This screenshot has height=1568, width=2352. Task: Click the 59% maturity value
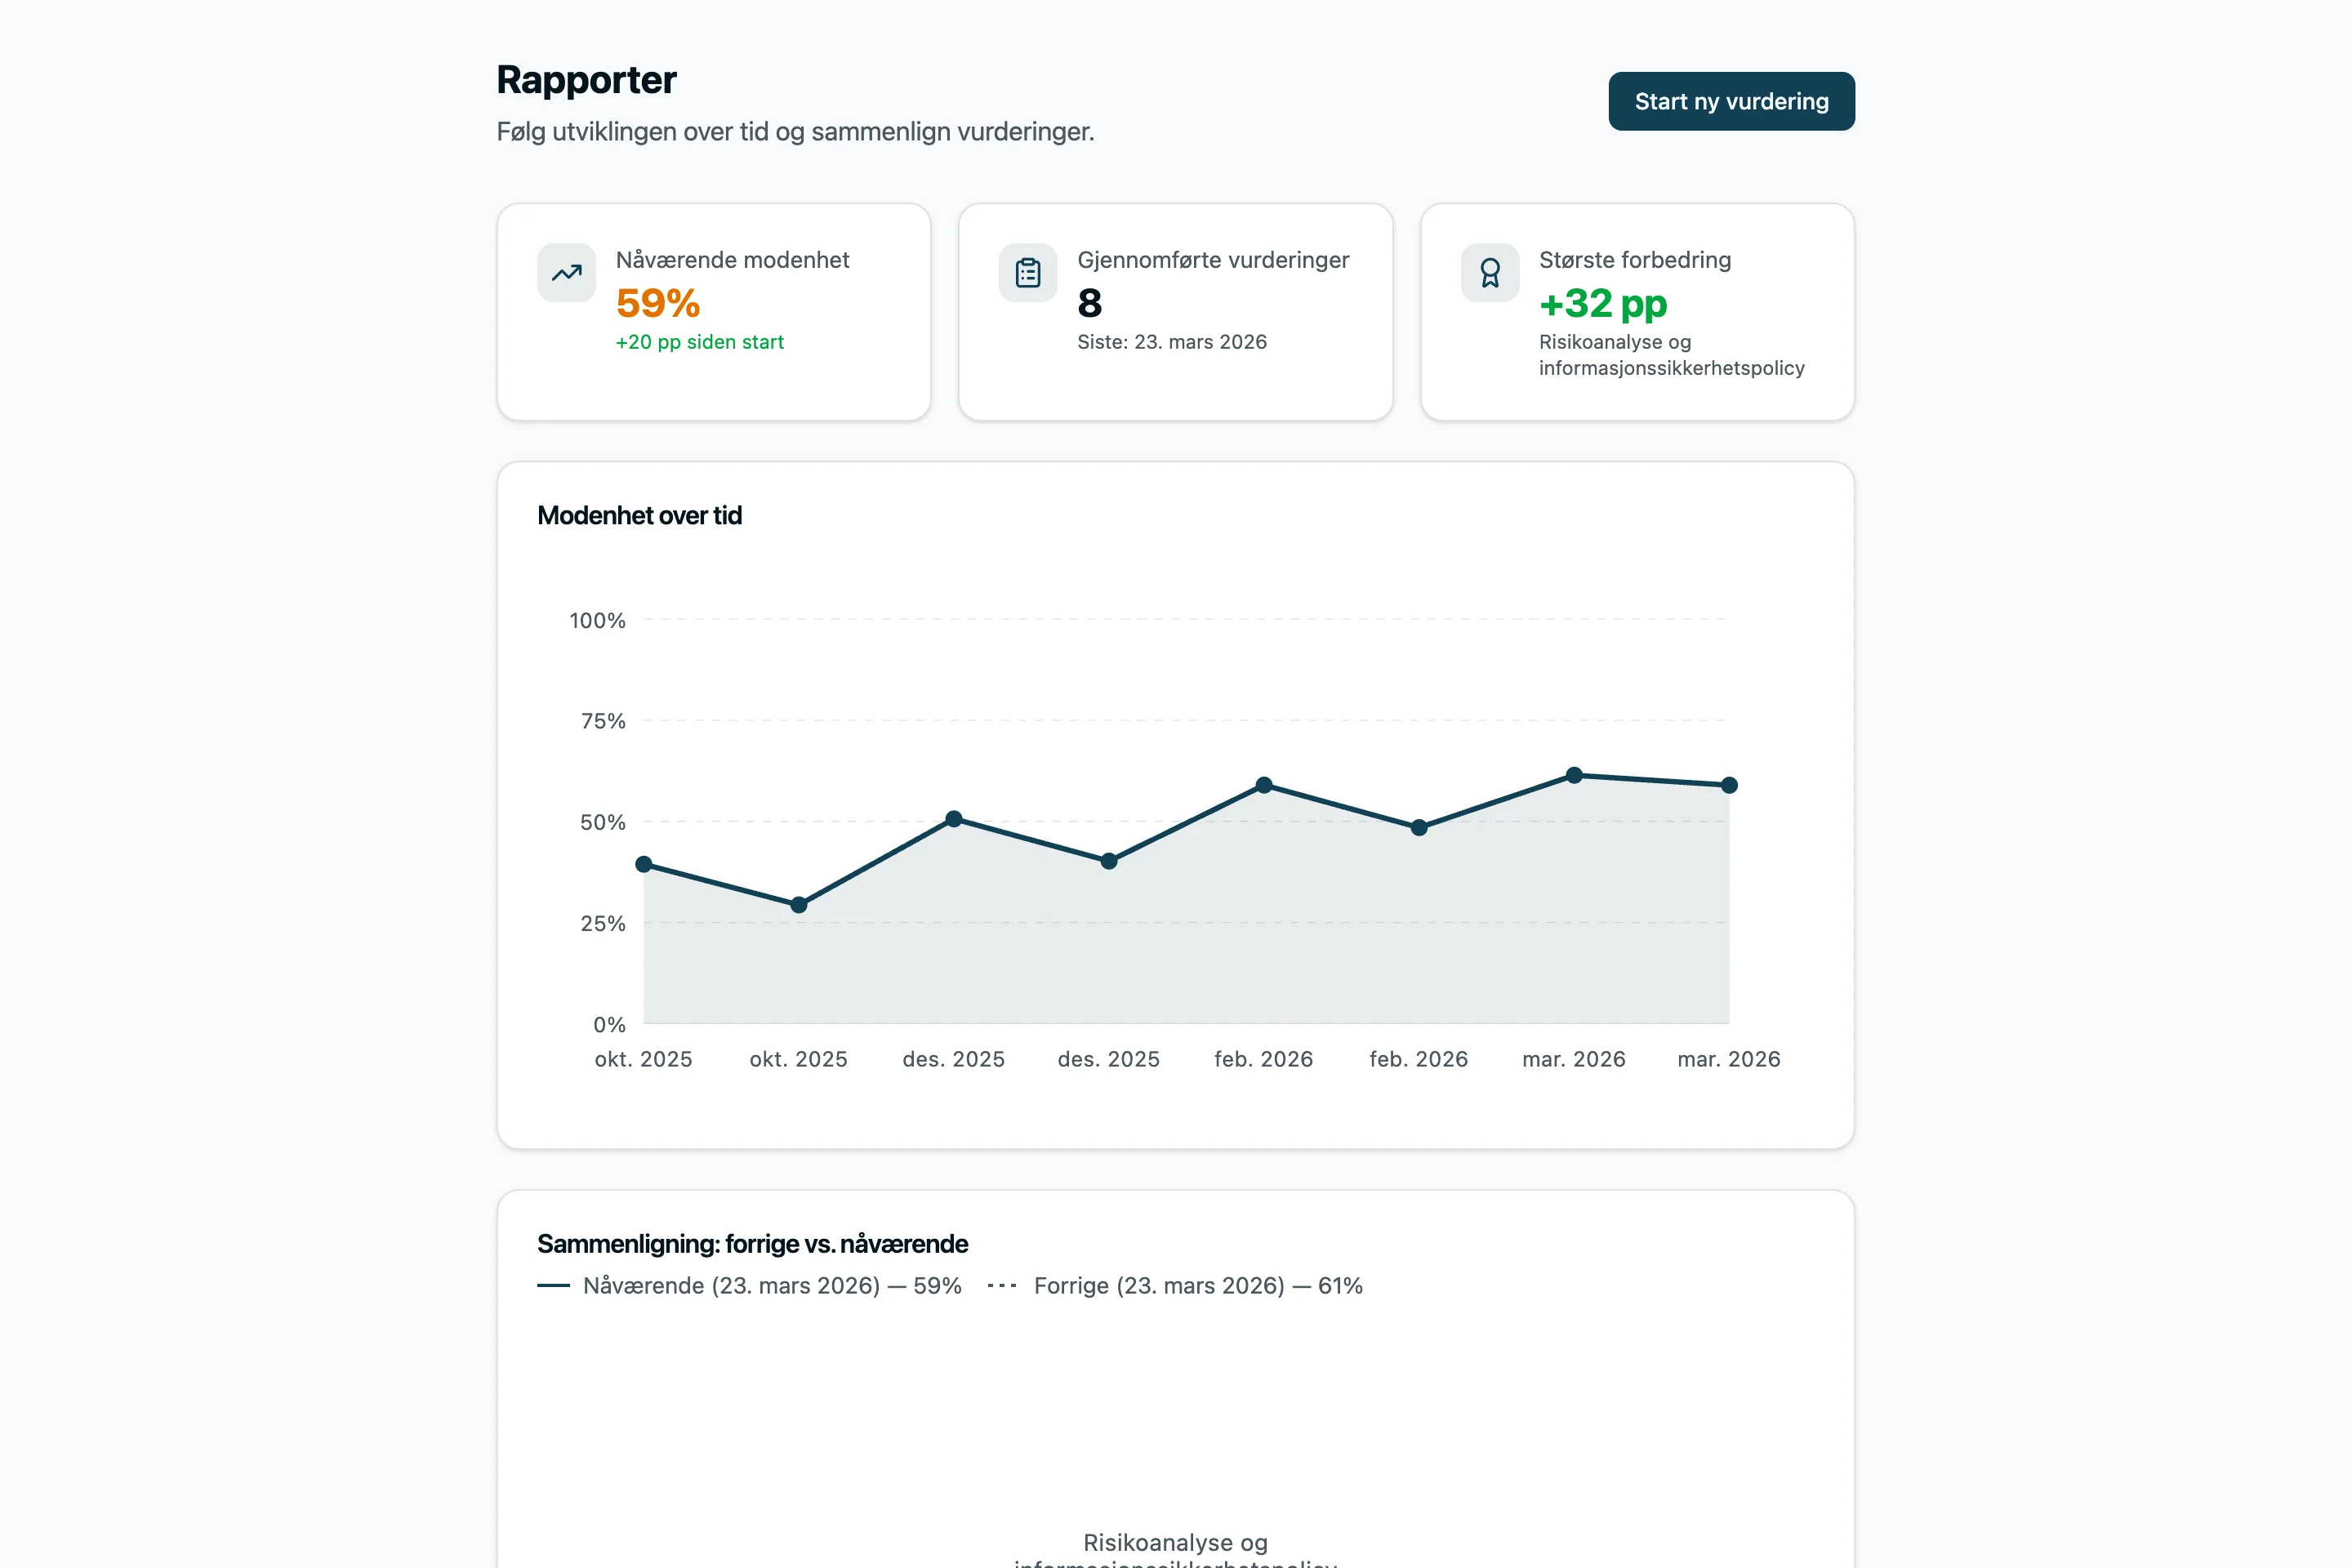pyautogui.click(x=657, y=303)
